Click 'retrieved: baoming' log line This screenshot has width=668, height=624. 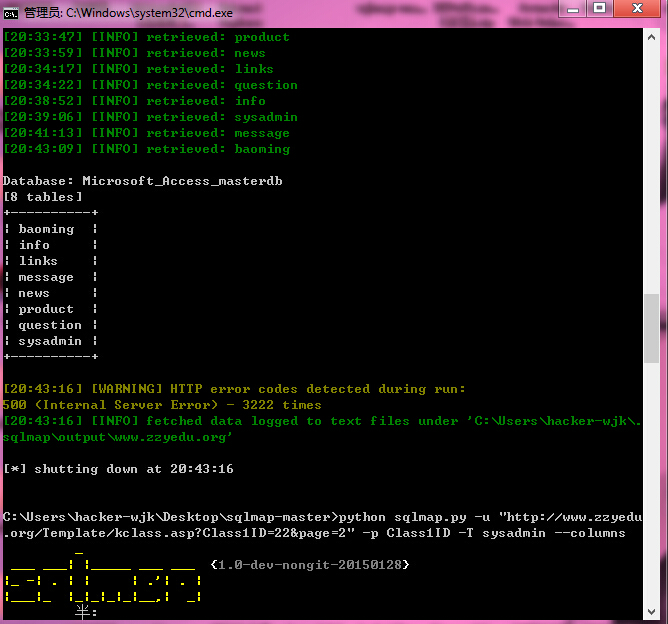click(147, 149)
